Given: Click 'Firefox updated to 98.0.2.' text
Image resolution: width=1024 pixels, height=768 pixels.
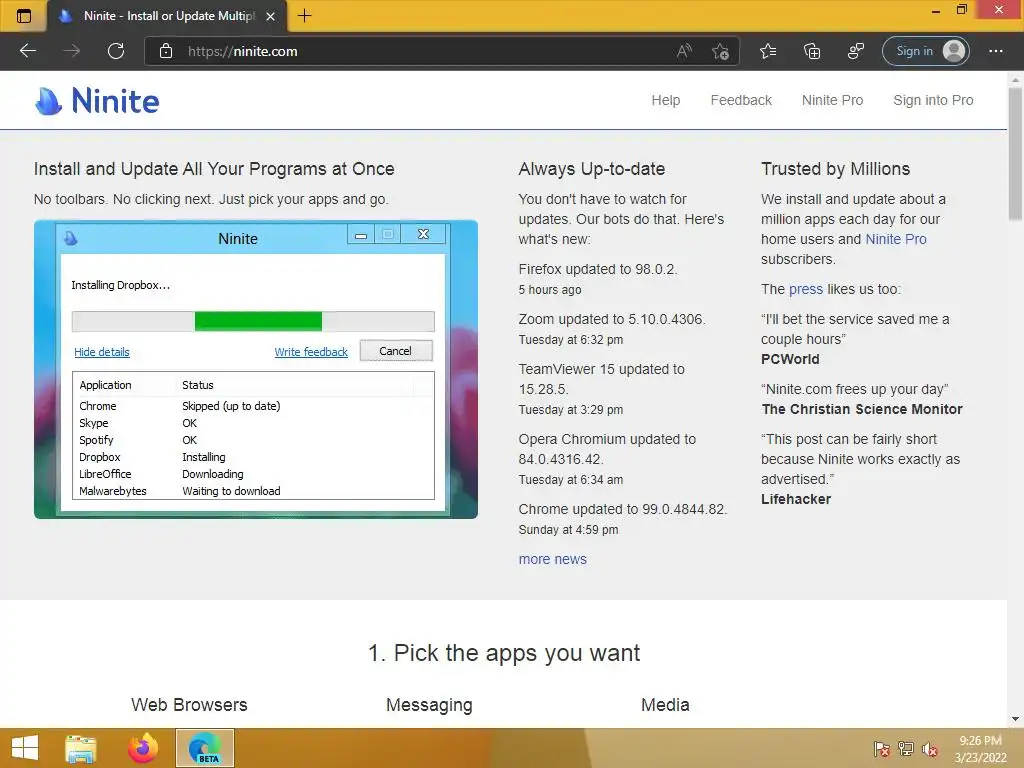Looking at the screenshot, I should tap(598, 269).
